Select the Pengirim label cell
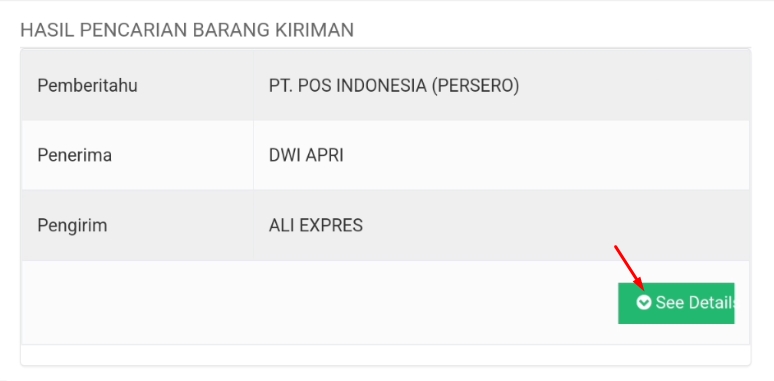The height and width of the screenshot is (381, 774). 137,226
